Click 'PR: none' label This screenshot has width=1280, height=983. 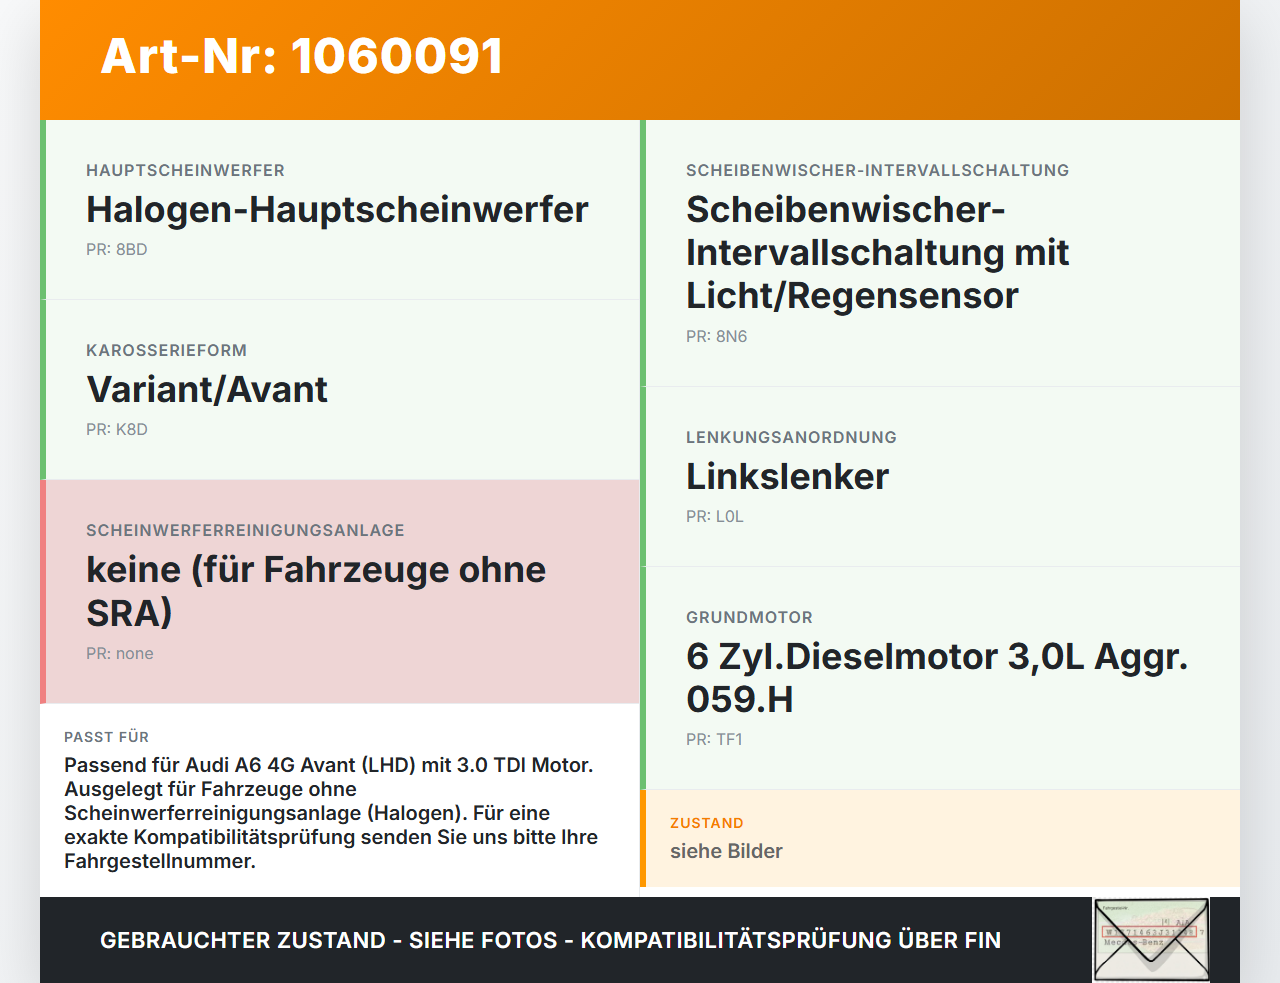pyautogui.click(x=120, y=653)
